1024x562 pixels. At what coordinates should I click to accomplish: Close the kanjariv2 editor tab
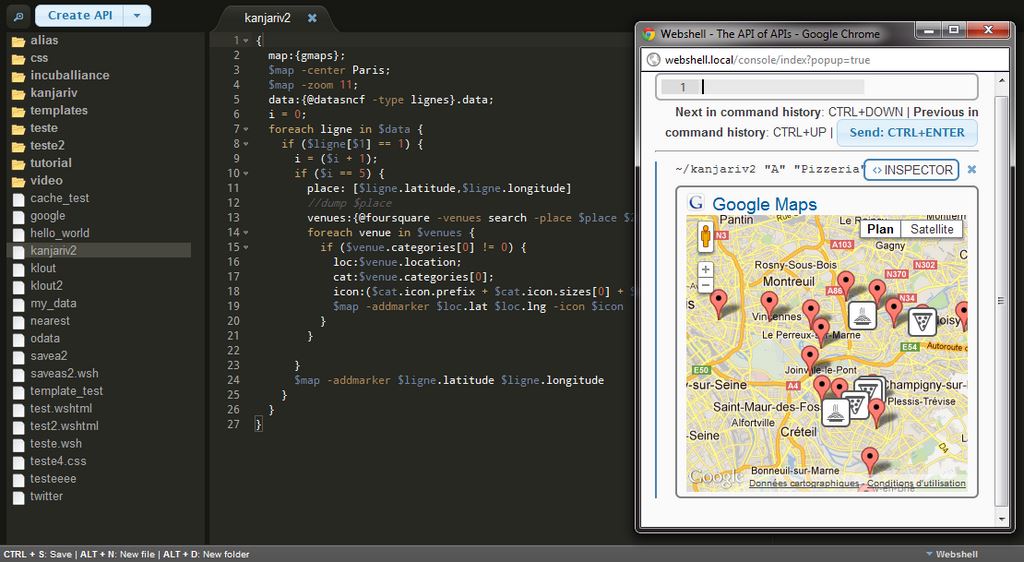coord(312,18)
